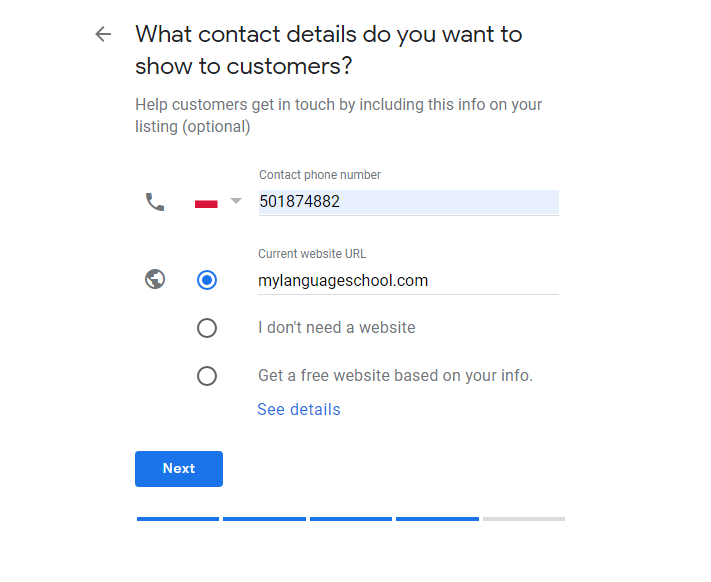This screenshot has height=582, width=711.
Task: Select the I don't need a website radio
Action: pyautogui.click(x=207, y=328)
